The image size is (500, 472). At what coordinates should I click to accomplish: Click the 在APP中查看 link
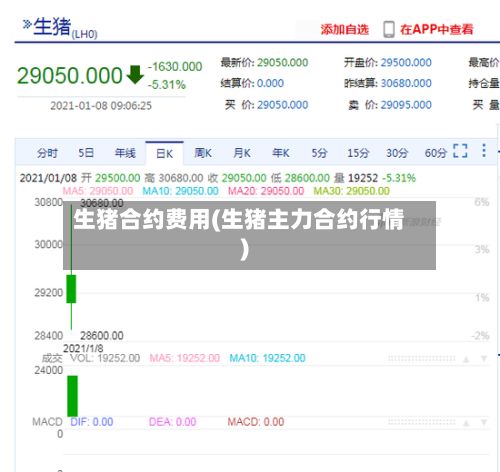tap(437, 30)
